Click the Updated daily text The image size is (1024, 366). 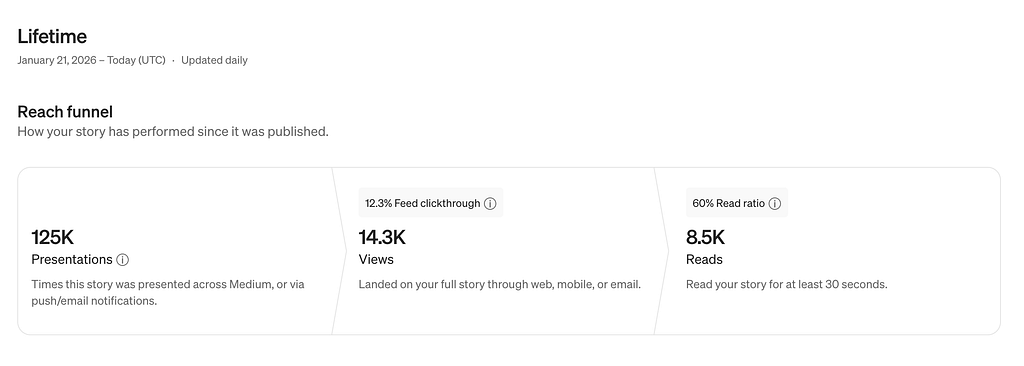coord(214,60)
